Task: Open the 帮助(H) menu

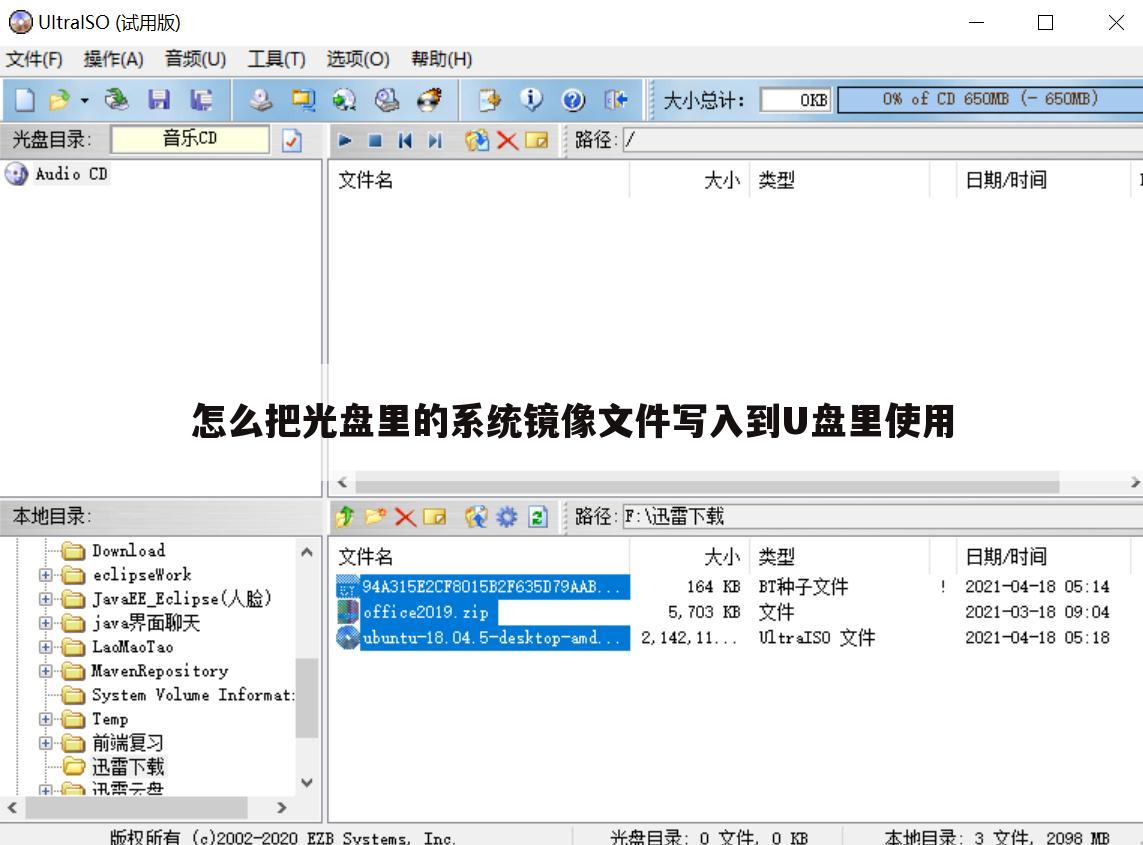Action: [442, 59]
